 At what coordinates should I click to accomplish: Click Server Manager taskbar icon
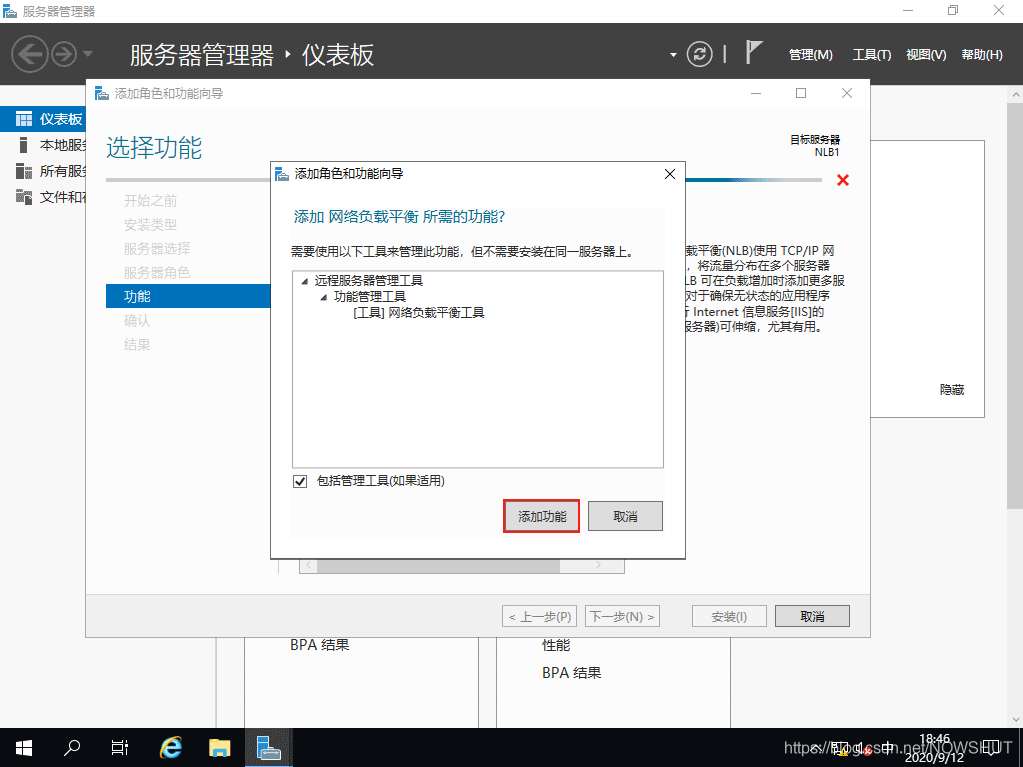coord(268,748)
